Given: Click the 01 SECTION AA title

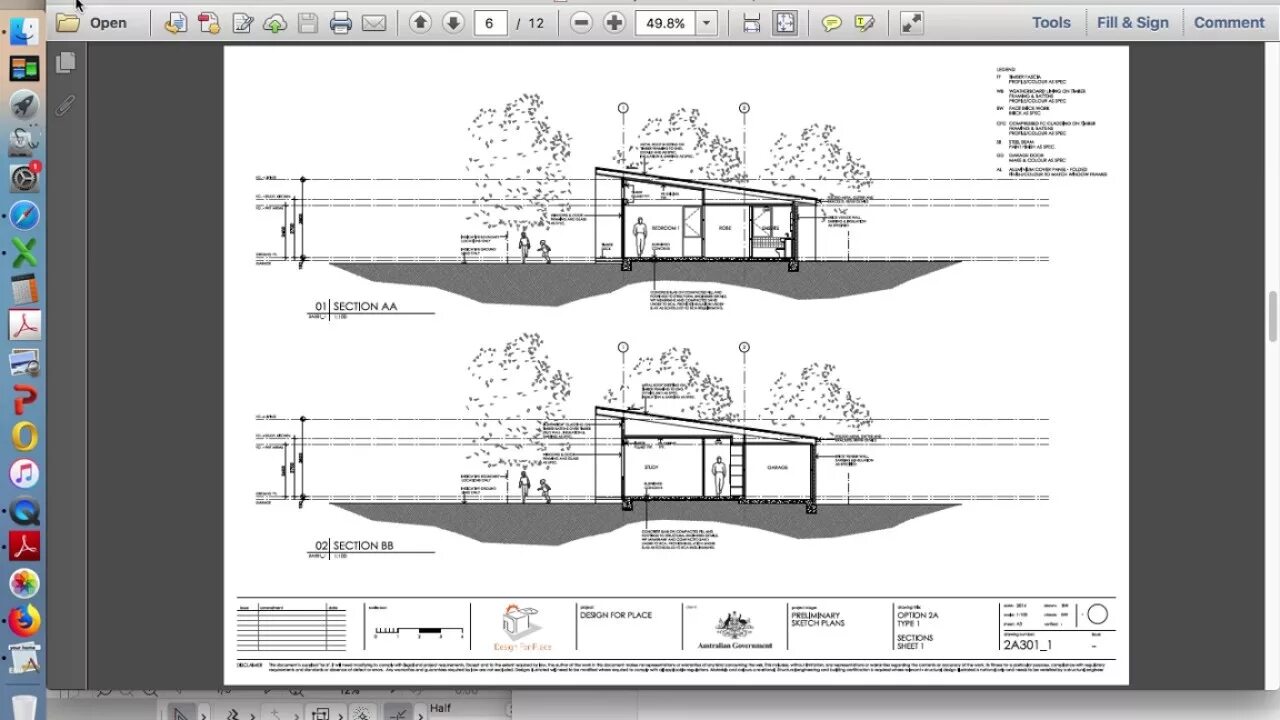Looking at the screenshot, I should 356,306.
